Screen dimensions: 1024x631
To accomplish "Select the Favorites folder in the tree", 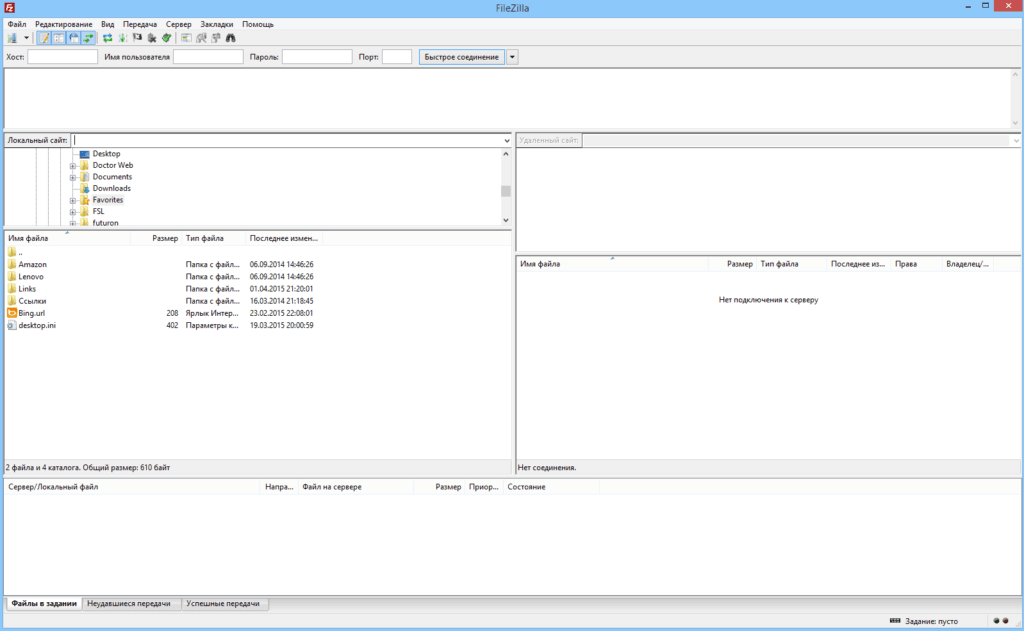I will [108, 200].
